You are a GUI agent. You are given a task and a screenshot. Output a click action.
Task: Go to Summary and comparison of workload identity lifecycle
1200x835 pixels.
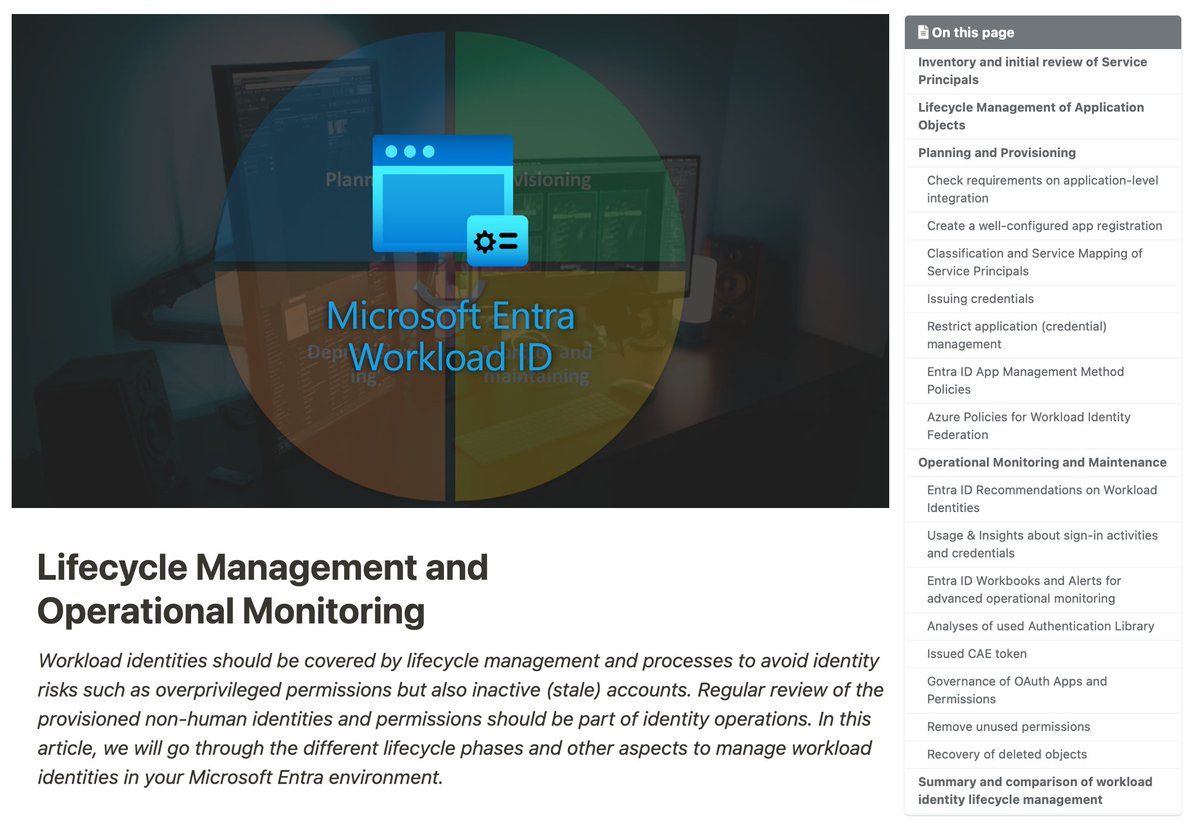point(1043,791)
